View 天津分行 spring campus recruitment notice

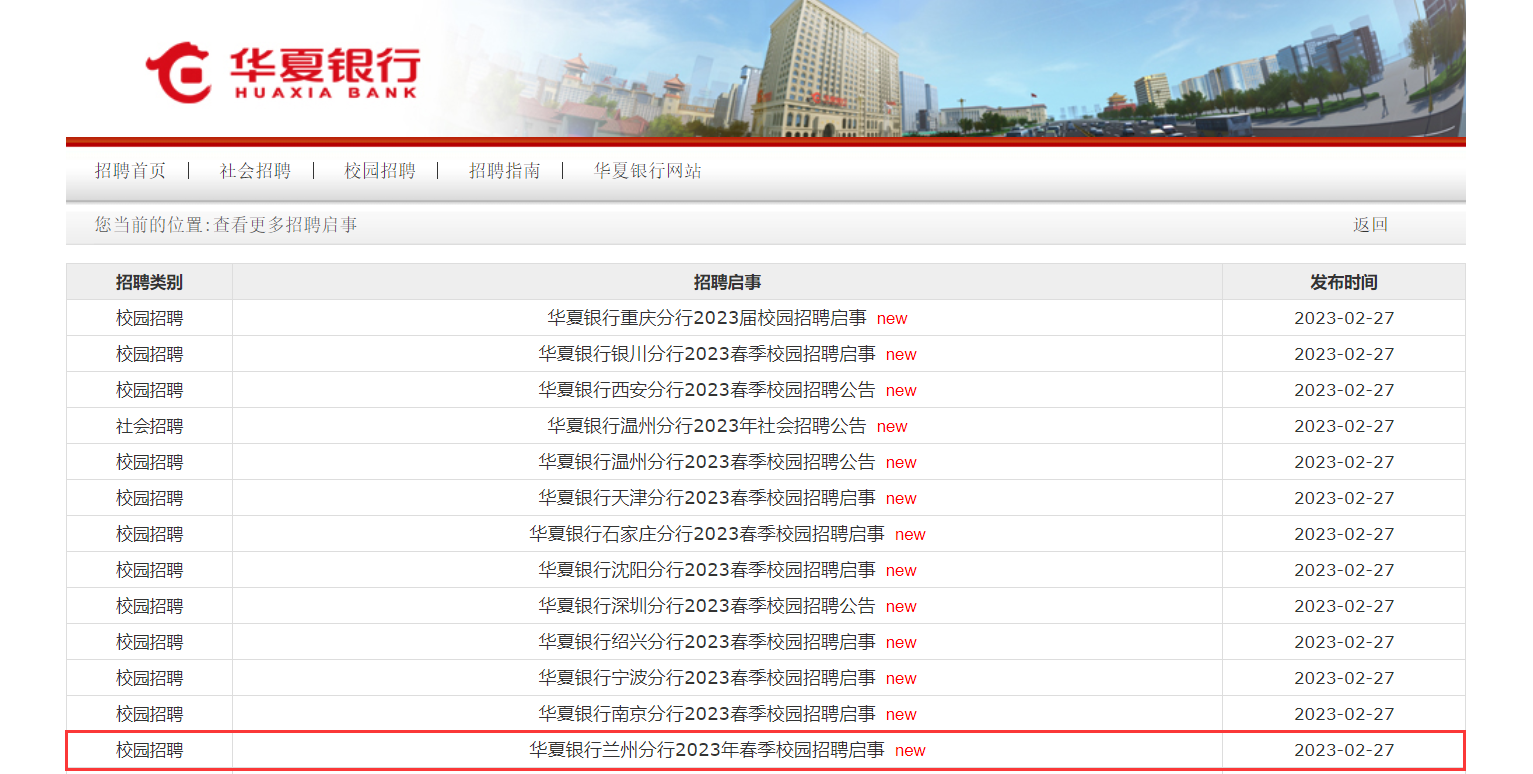[706, 498]
